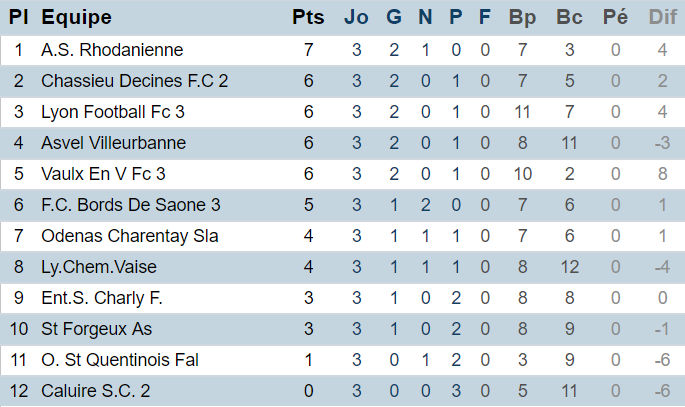
Task: Sort by the Pts column header
Action: (x=308, y=17)
